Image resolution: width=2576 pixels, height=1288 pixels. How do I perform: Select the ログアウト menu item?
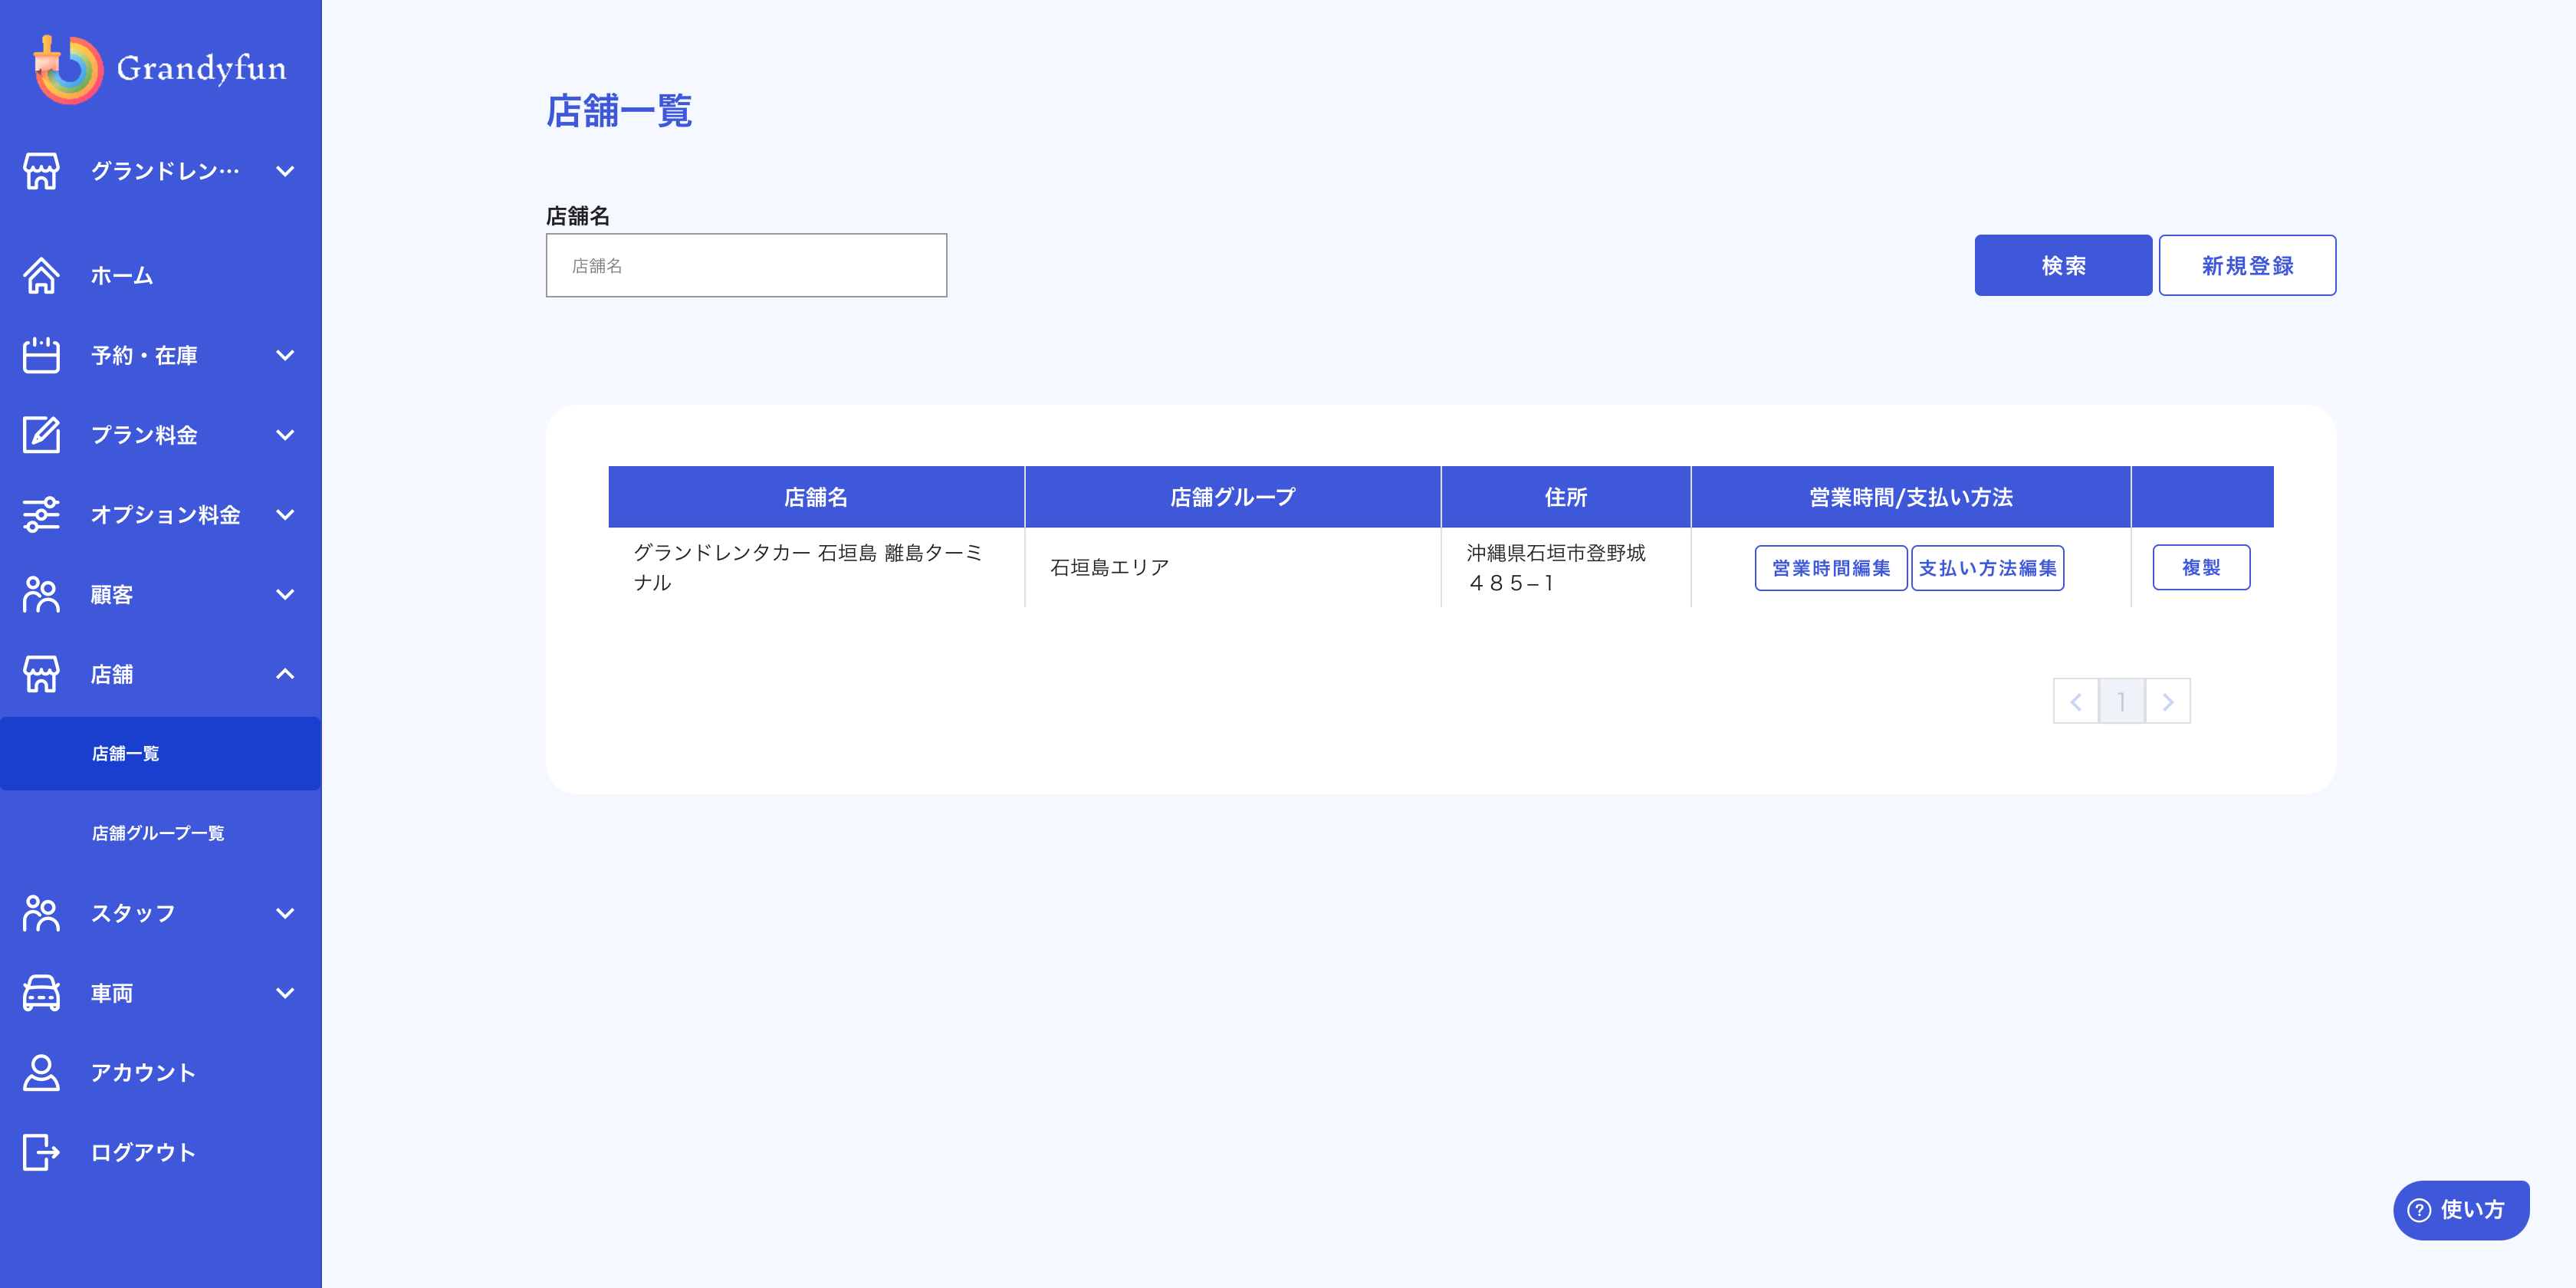tap(160, 1152)
